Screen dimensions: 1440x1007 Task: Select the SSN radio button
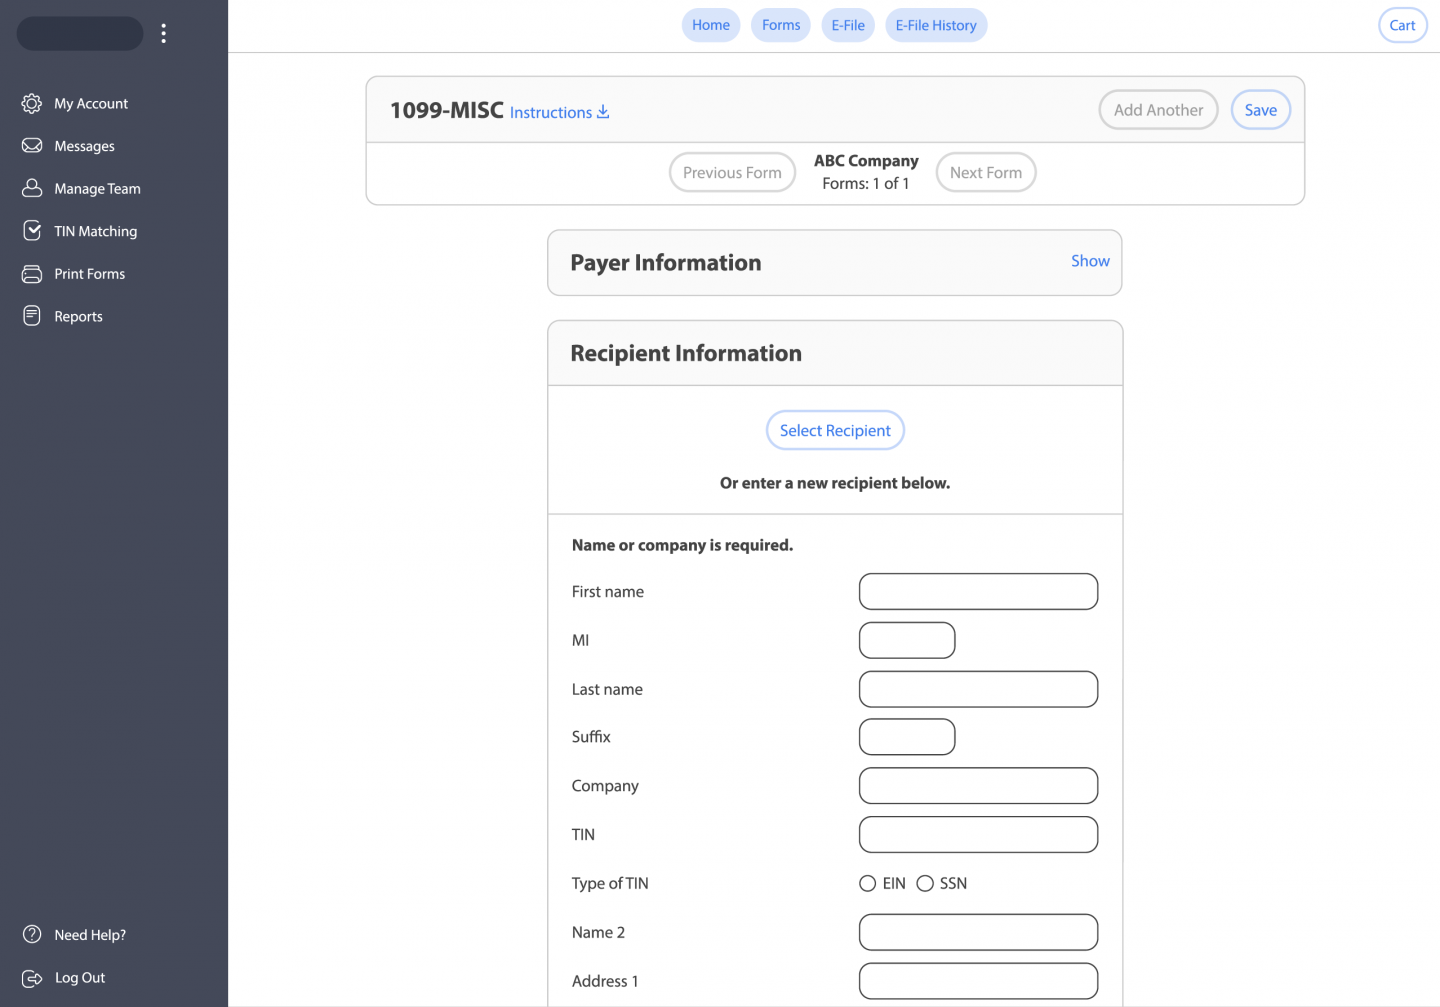click(925, 884)
